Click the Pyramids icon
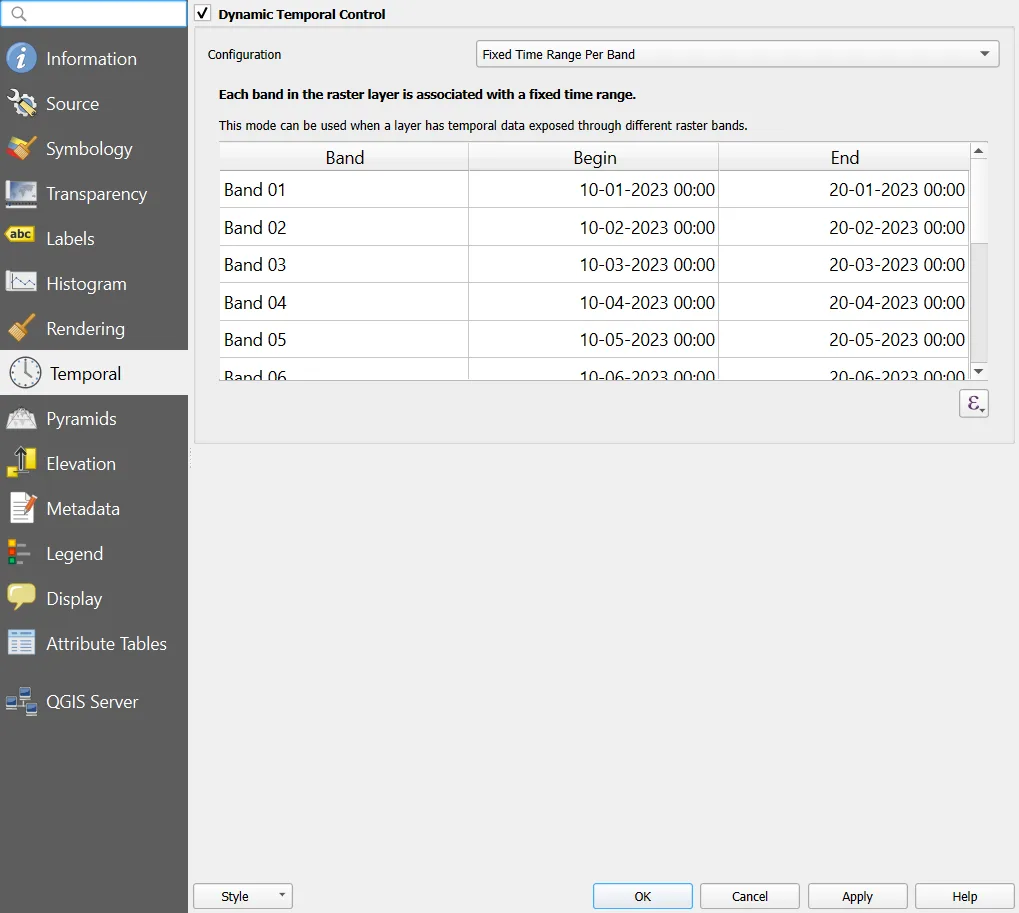The image size is (1019, 913). click(x=21, y=418)
